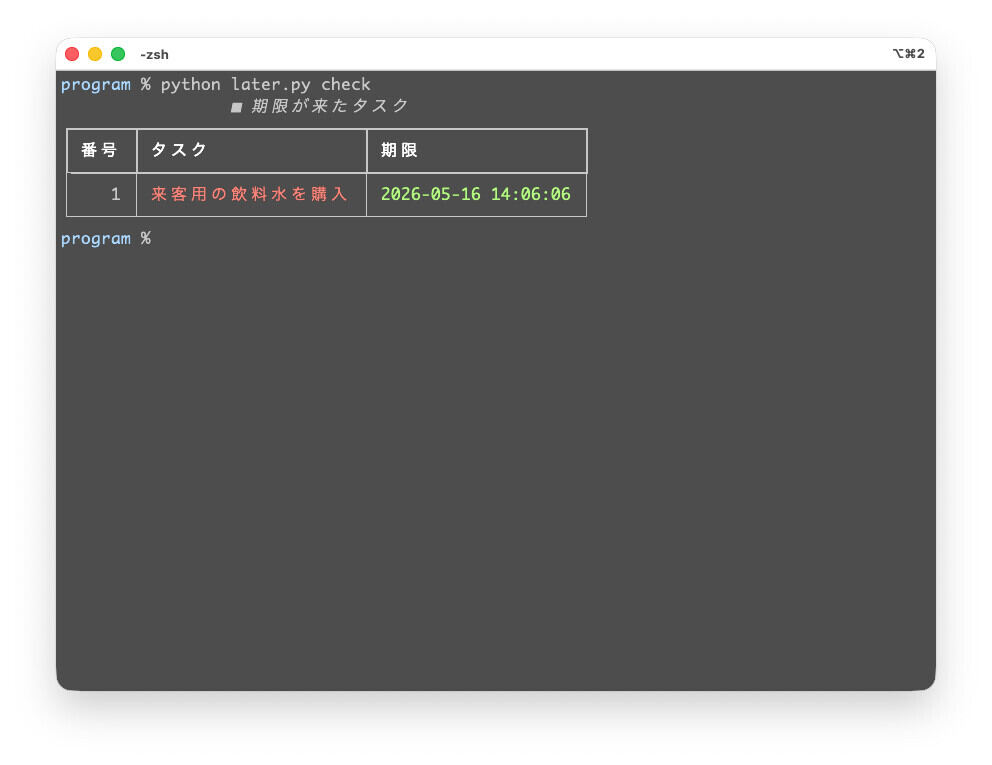Click the 'python later.py check' command text
The width and height of the screenshot is (992, 765).
265,85
